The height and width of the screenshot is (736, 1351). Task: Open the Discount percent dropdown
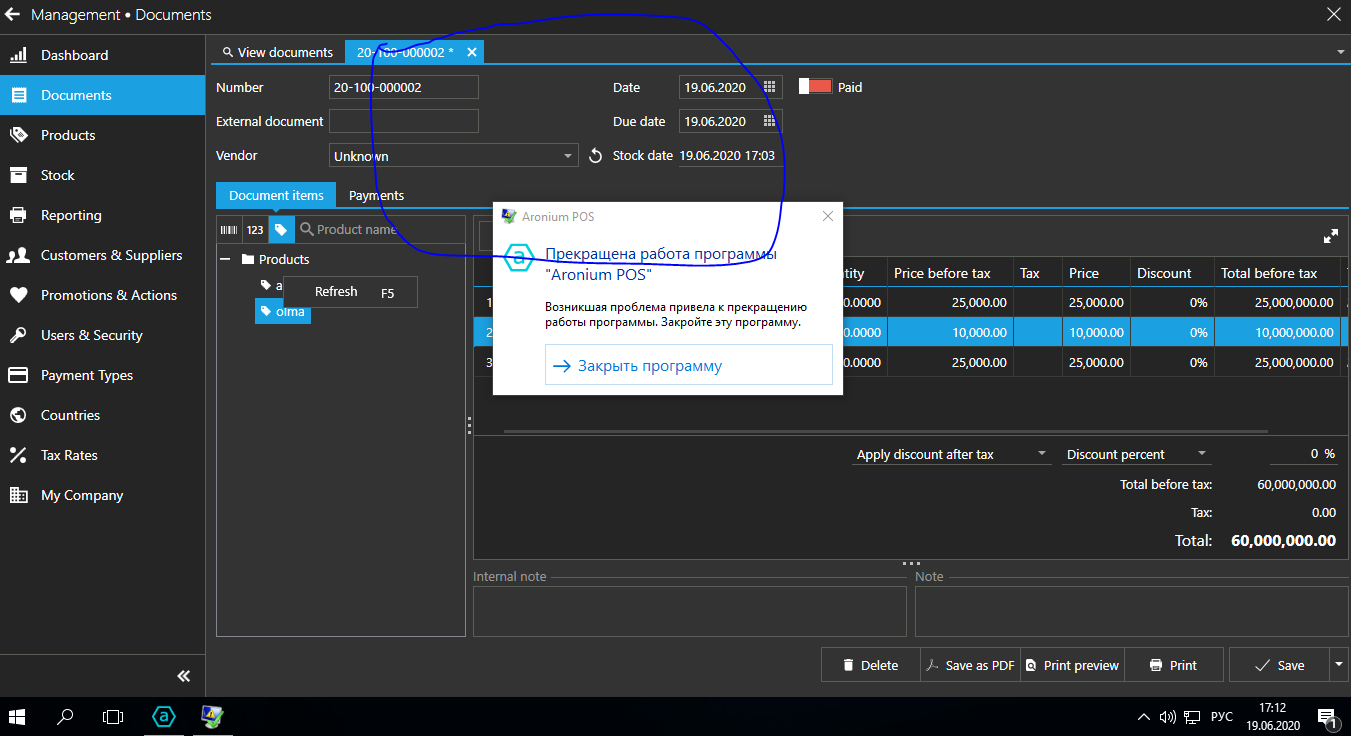[1201, 454]
